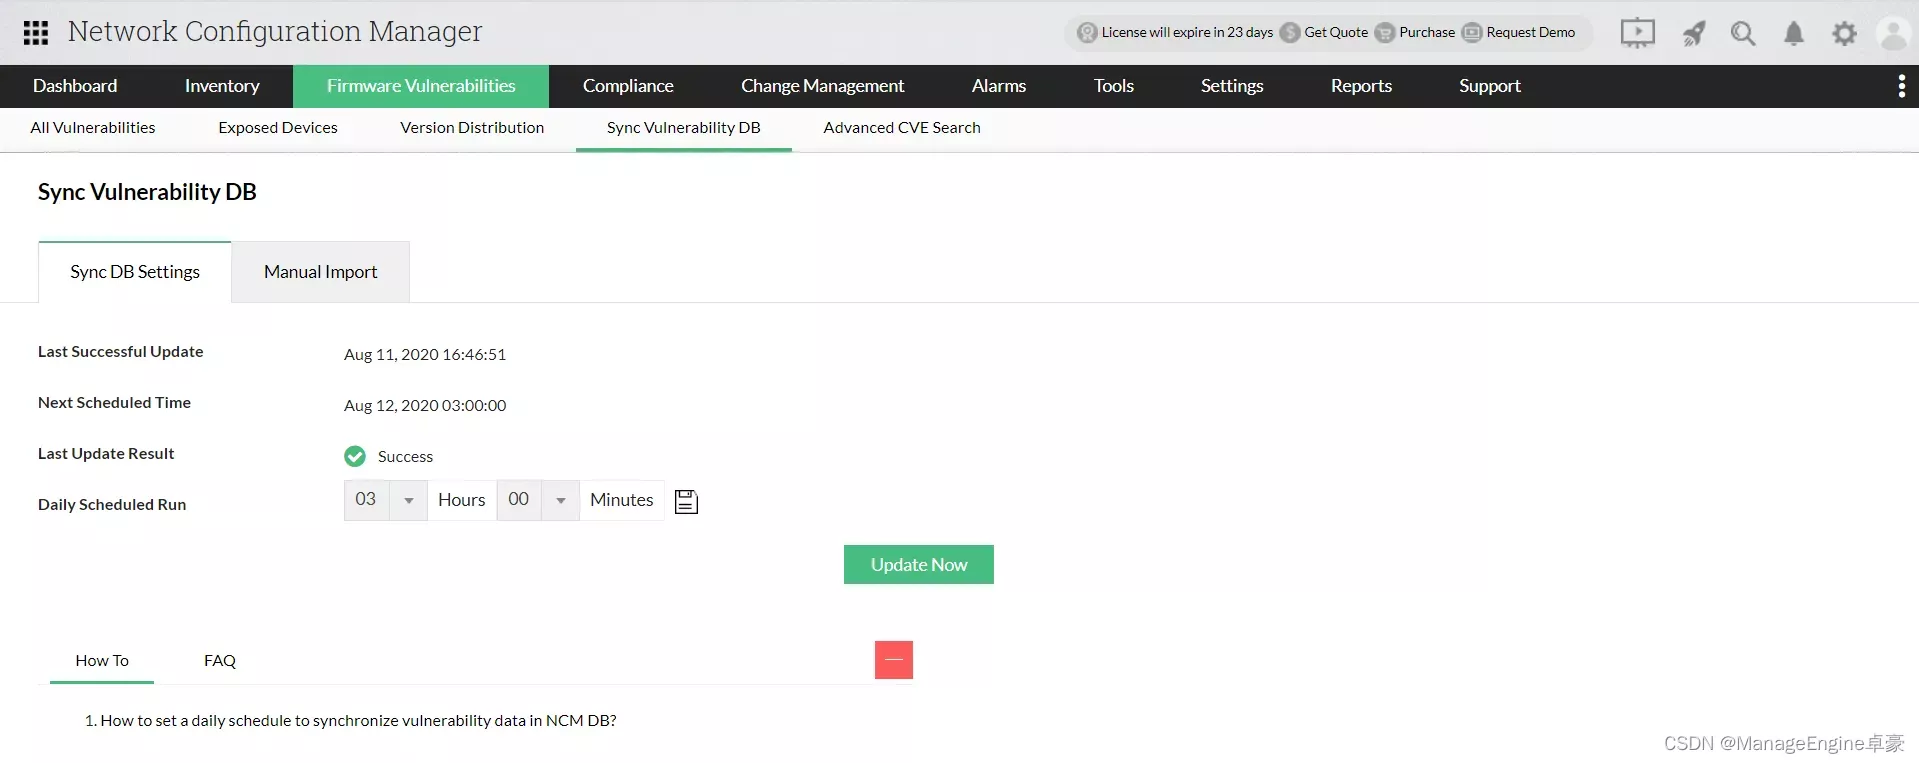Open Advanced CVE Search subtab
This screenshot has width=1919, height=763.
(902, 128)
